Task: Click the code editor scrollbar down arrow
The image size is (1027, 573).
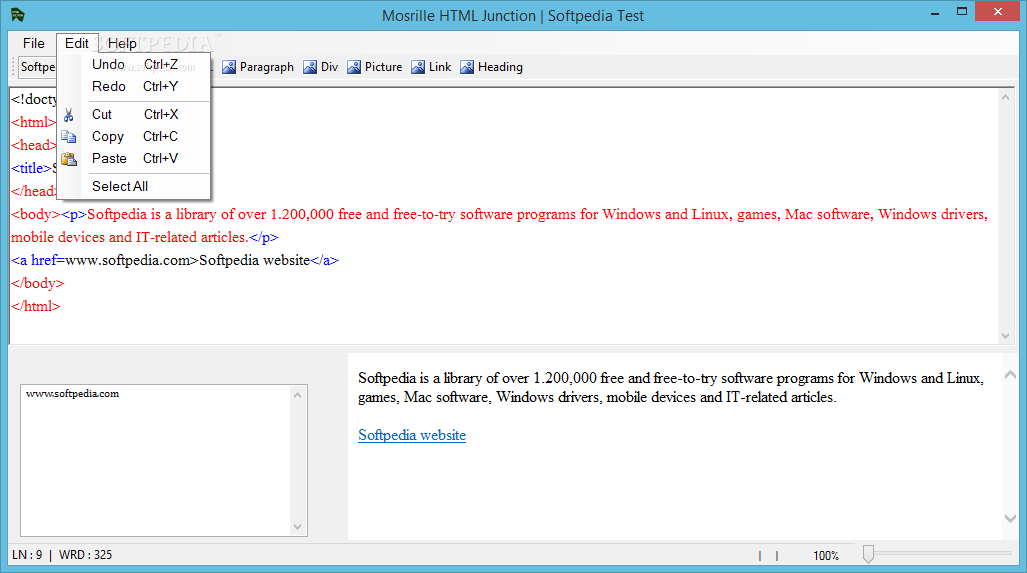Action: tap(1005, 336)
